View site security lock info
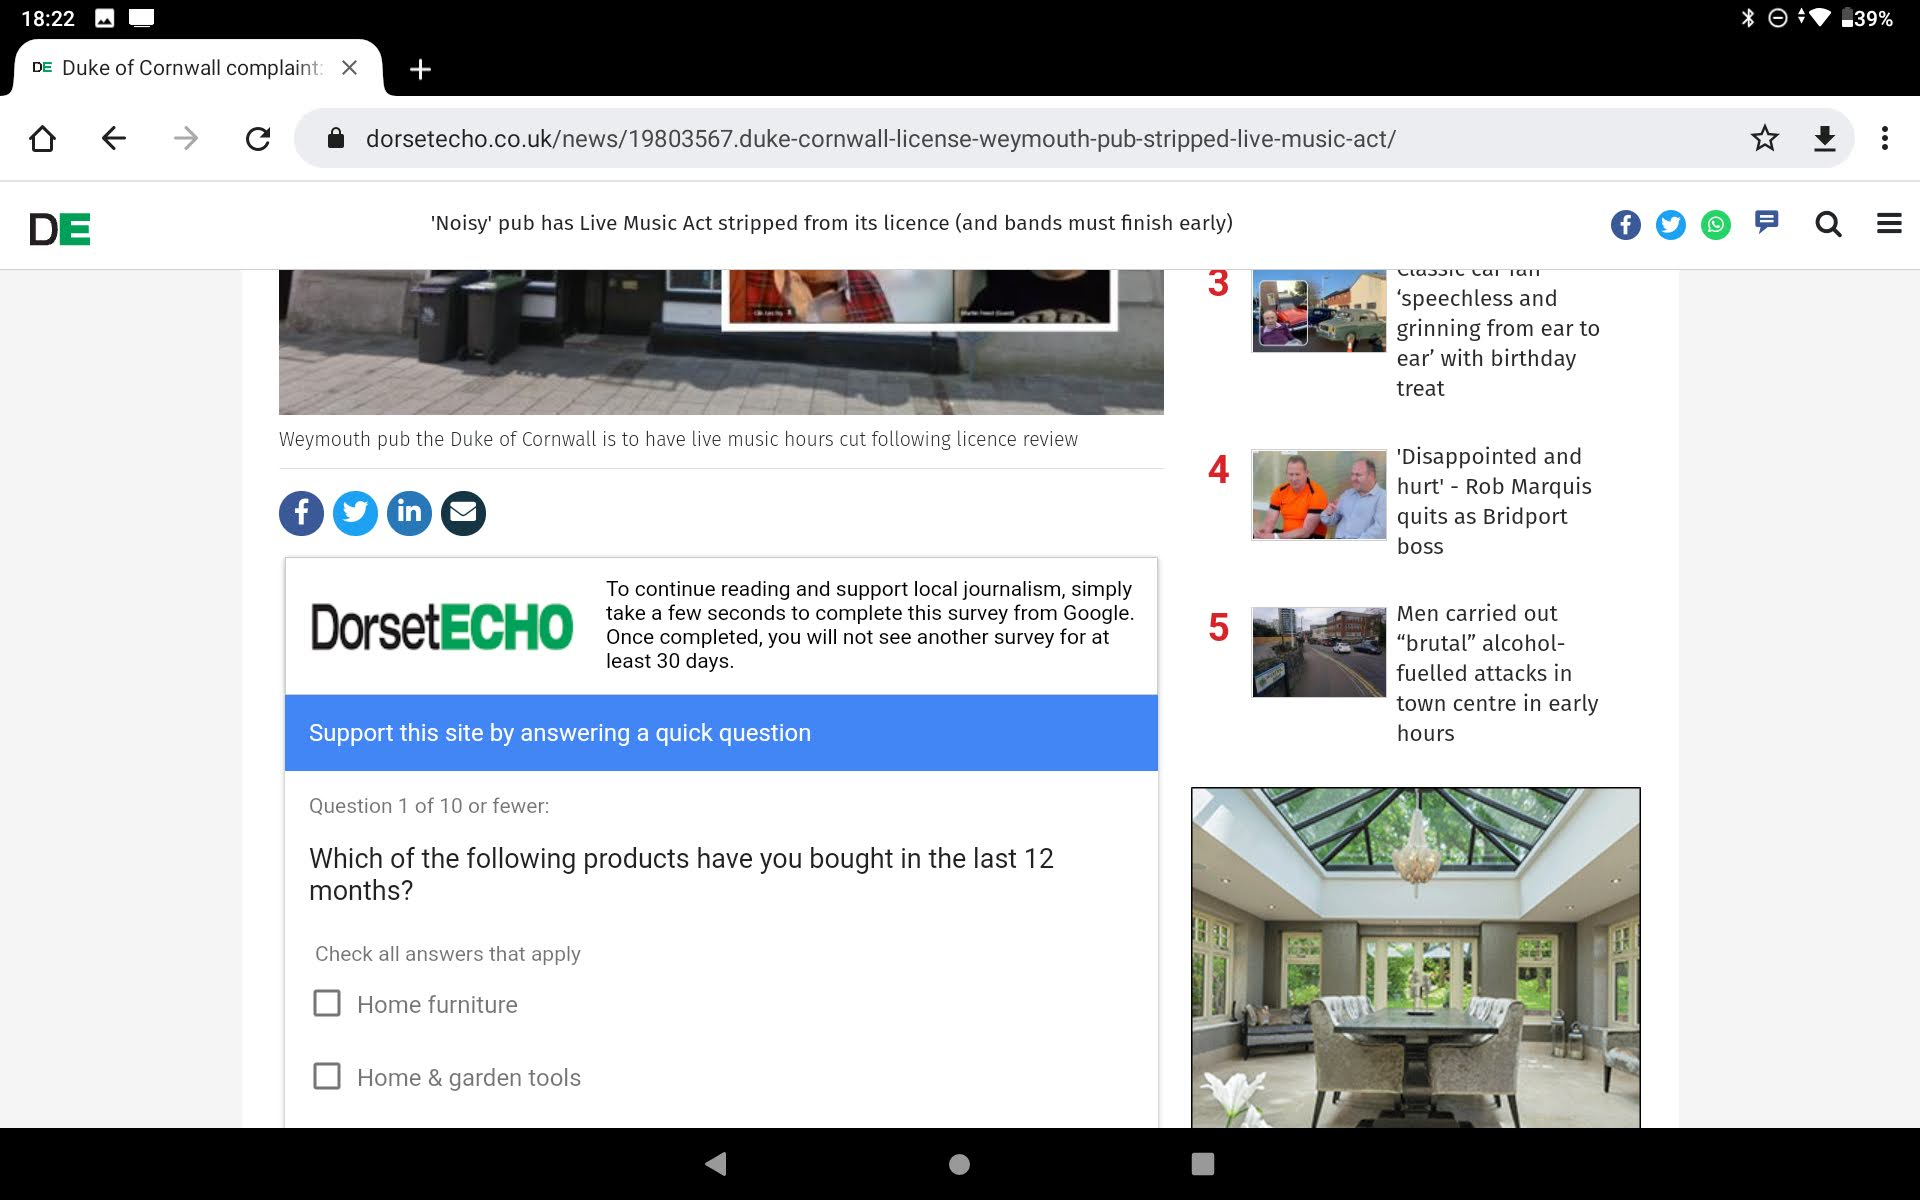The height and width of the screenshot is (1200, 1920). 336,138
